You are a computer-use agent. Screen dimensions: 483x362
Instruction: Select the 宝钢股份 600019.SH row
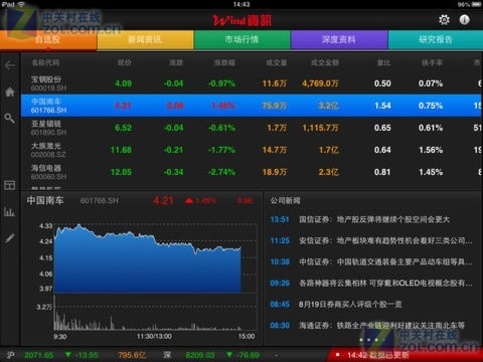[252, 83]
